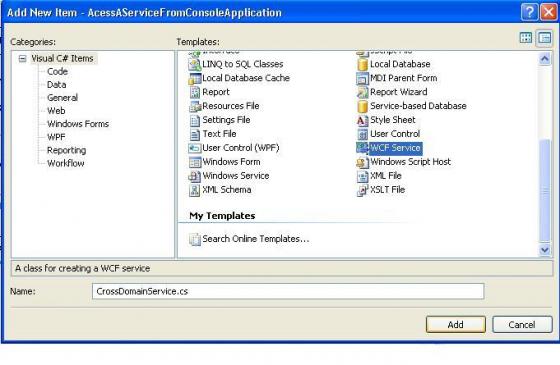Switch templates to small icons view
The width and height of the screenshot is (560, 365).
(545, 38)
